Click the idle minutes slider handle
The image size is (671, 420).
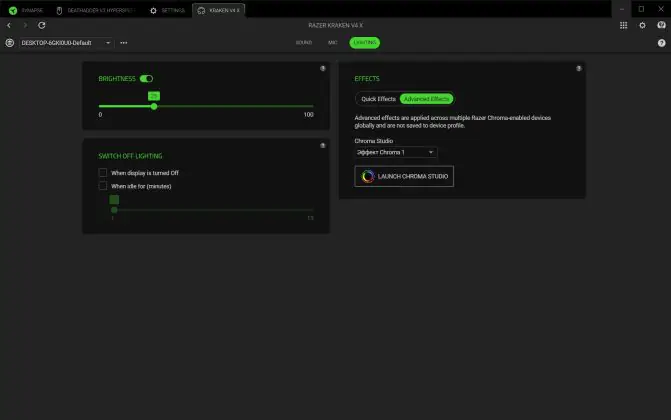click(114, 210)
